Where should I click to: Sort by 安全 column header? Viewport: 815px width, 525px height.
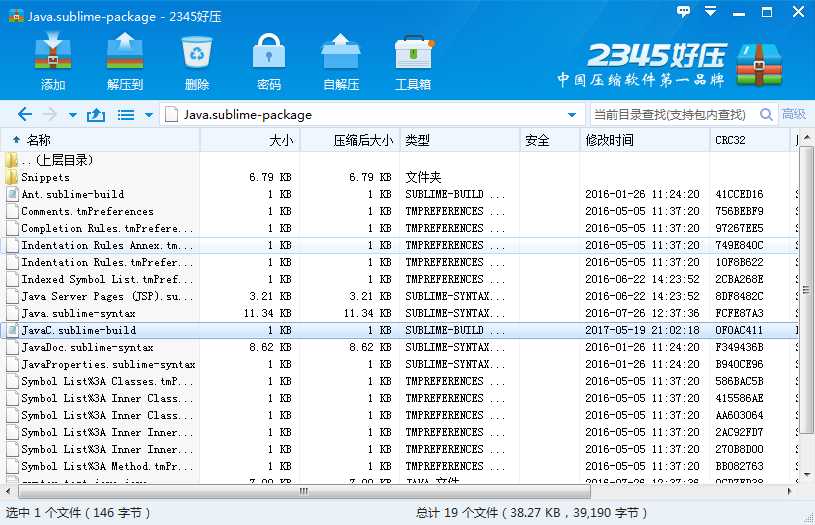[550, 140]
